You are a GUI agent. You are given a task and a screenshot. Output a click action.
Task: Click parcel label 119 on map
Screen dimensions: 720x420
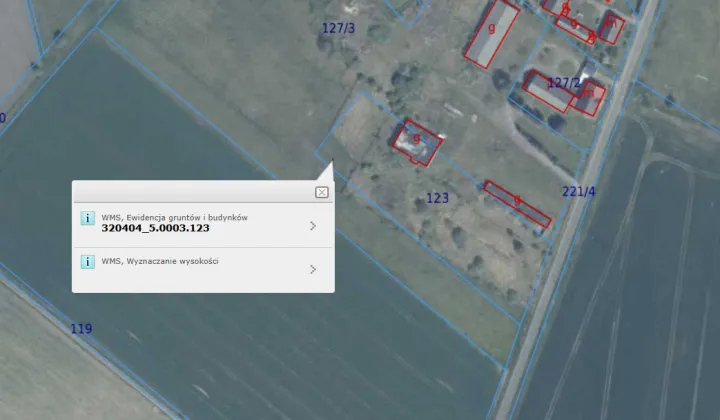point(81,329)
